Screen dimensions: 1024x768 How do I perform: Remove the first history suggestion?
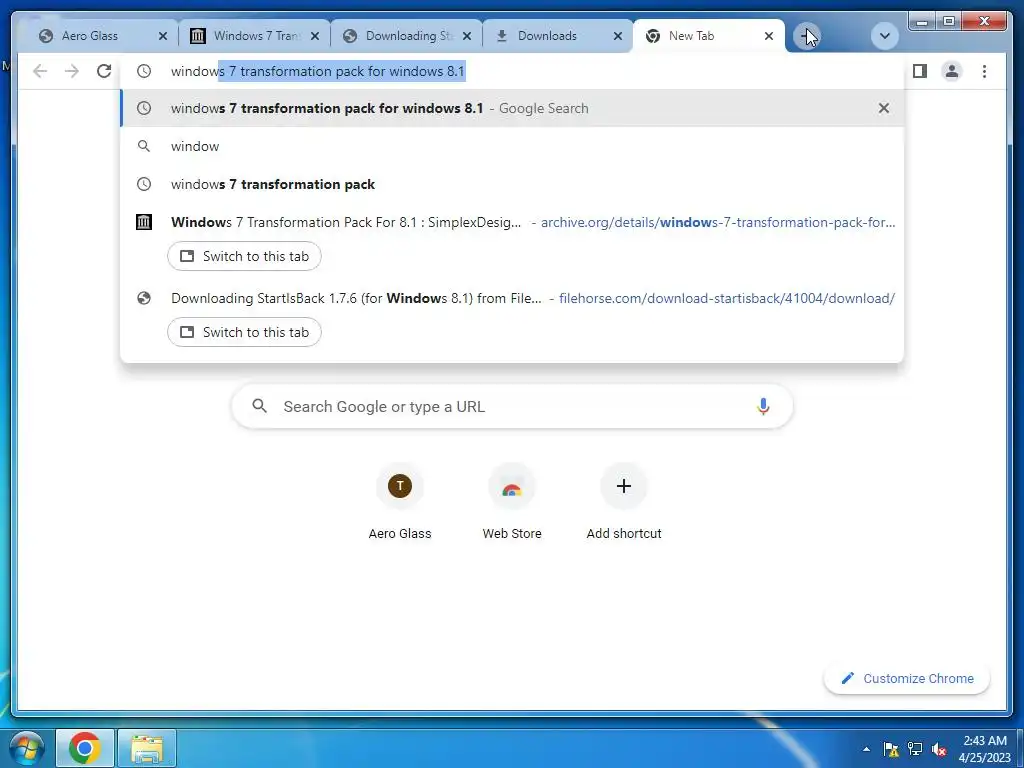coord(884,108)
